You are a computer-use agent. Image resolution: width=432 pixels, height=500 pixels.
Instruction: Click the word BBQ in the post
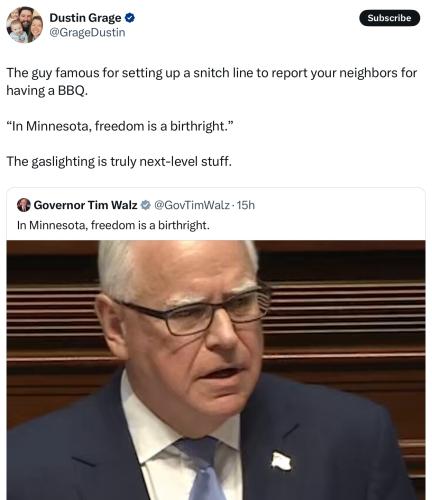click(73, 90)
